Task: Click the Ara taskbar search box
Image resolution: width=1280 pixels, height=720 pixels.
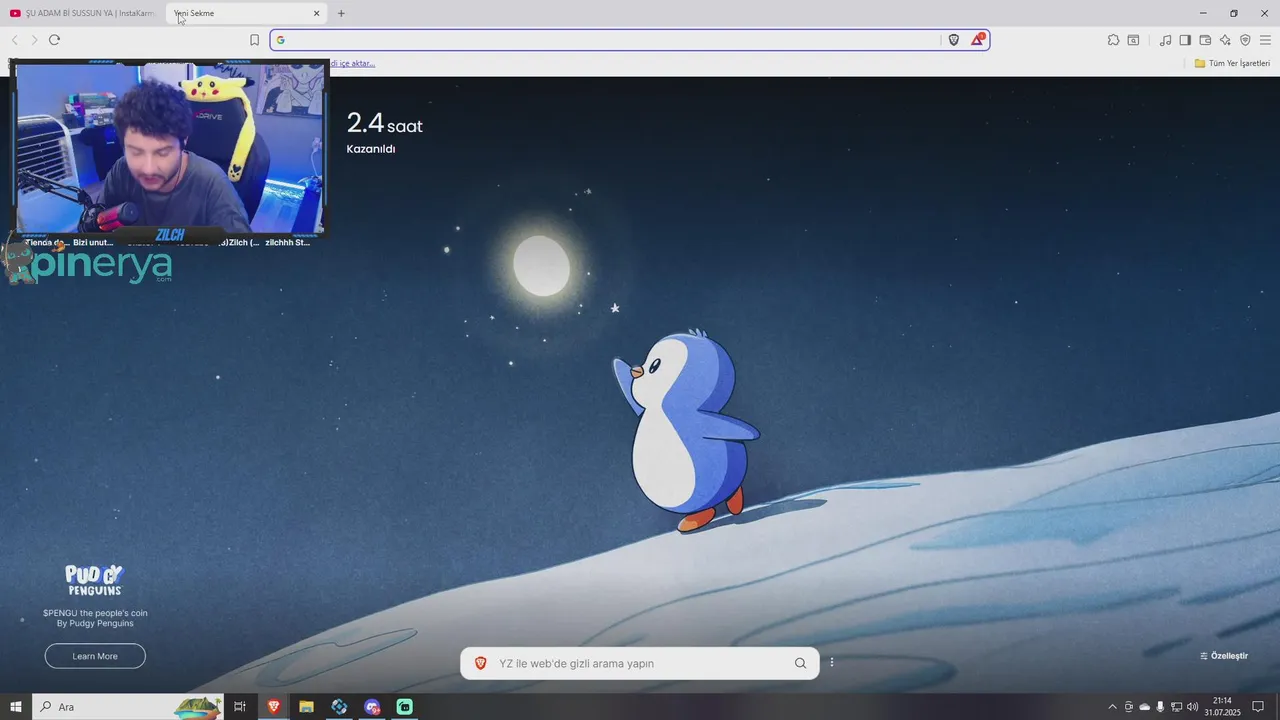Action: (x=128, y=707)
